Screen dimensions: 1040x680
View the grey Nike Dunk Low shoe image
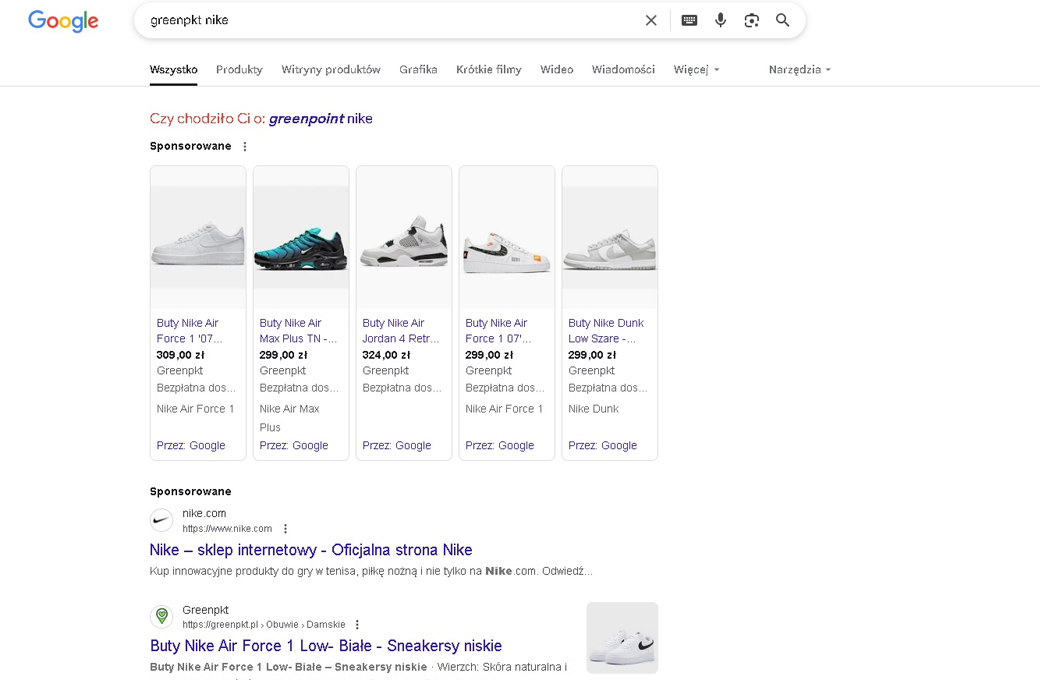(610, 238)
